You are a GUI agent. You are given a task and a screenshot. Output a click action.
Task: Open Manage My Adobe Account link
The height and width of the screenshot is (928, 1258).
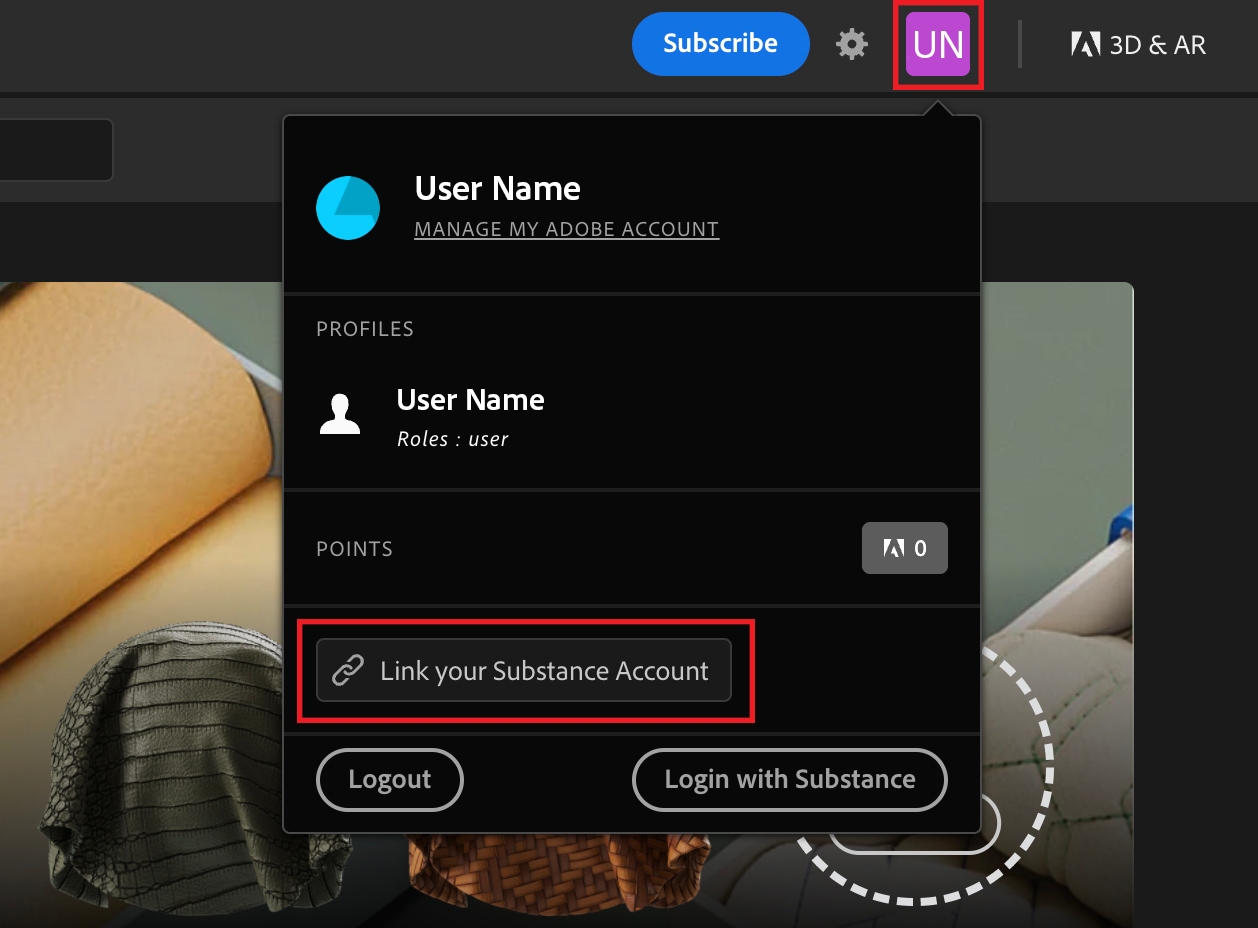click(566, 229)
